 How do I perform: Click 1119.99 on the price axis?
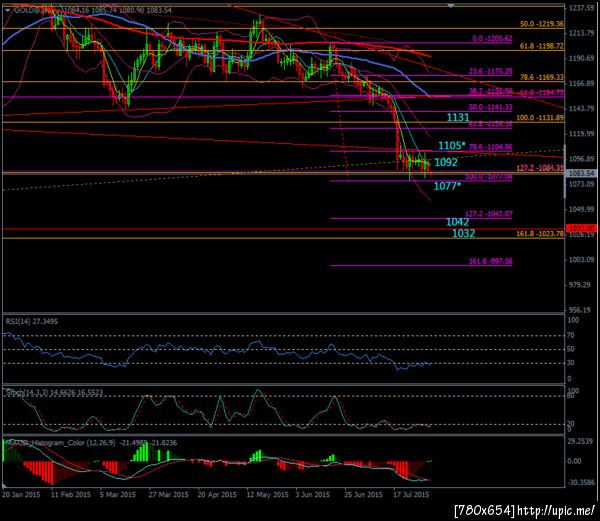(x=581, y=134)
